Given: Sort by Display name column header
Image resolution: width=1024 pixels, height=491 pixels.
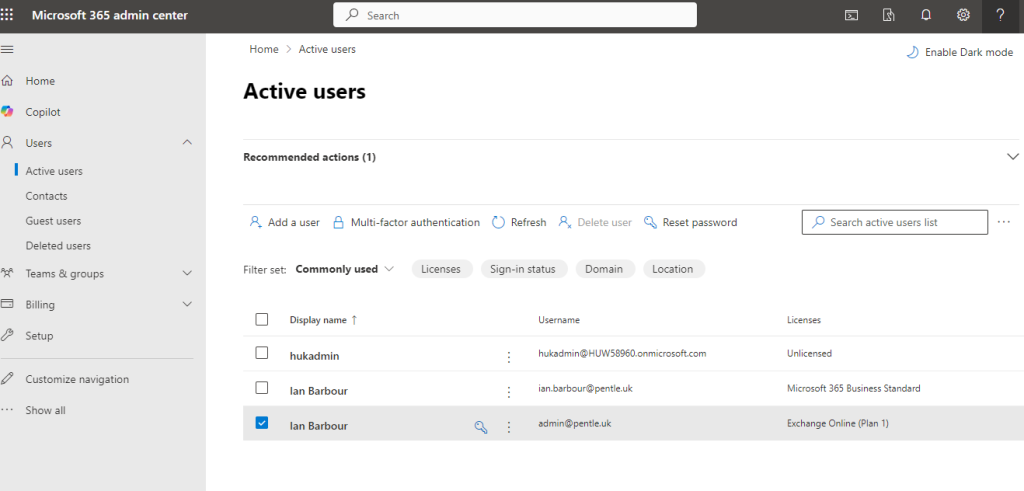Looking at the screenshot, I should (x=323, y=320).
